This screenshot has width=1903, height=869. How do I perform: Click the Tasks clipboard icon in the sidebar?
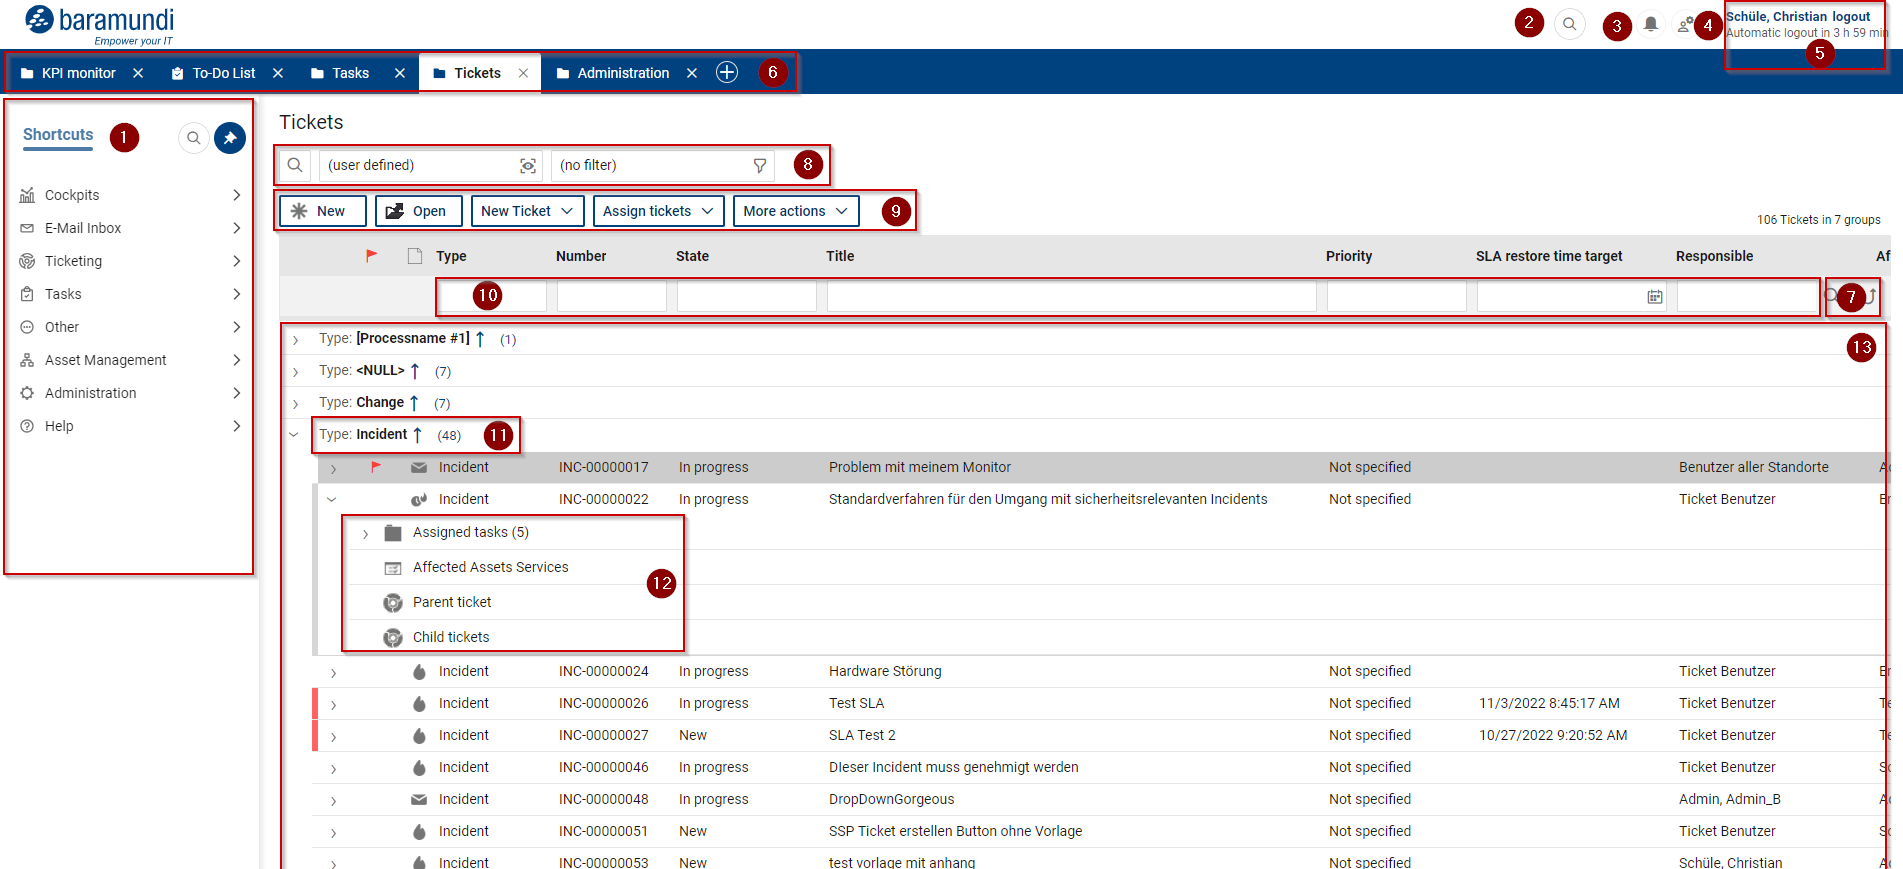point(27,294)
